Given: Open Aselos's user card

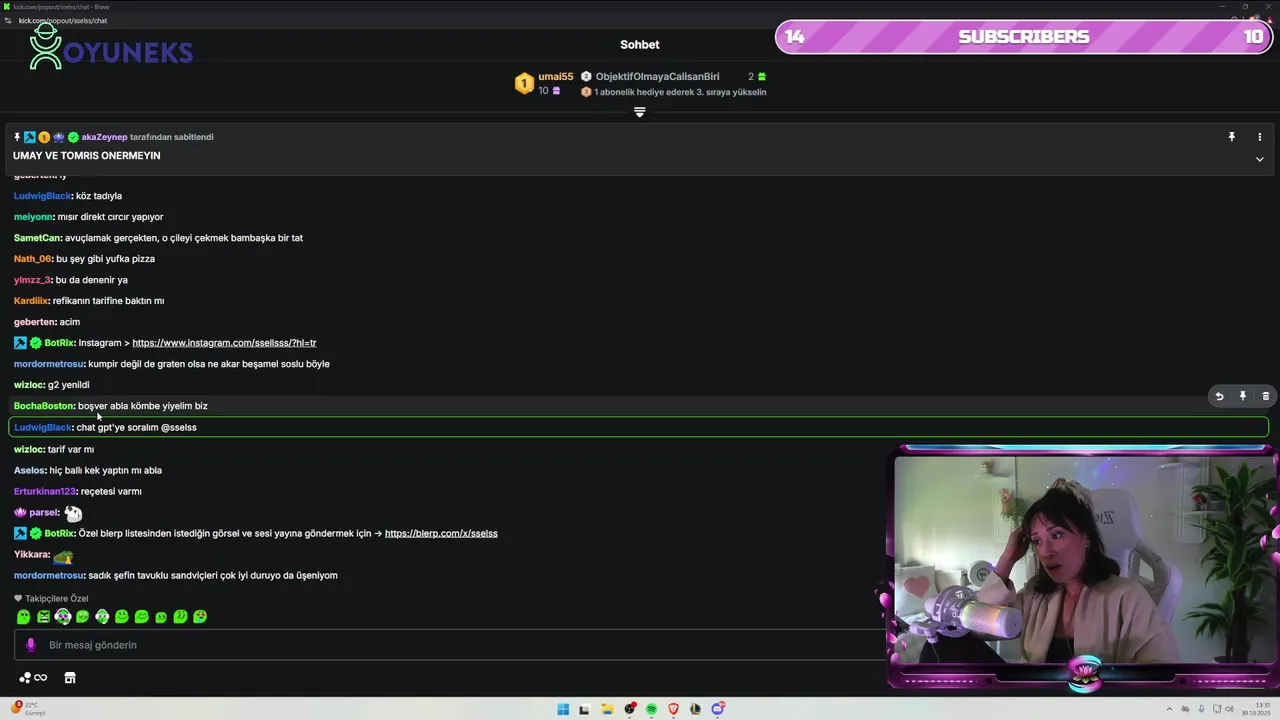Looking at the screenshot, I should pos(30,471).
